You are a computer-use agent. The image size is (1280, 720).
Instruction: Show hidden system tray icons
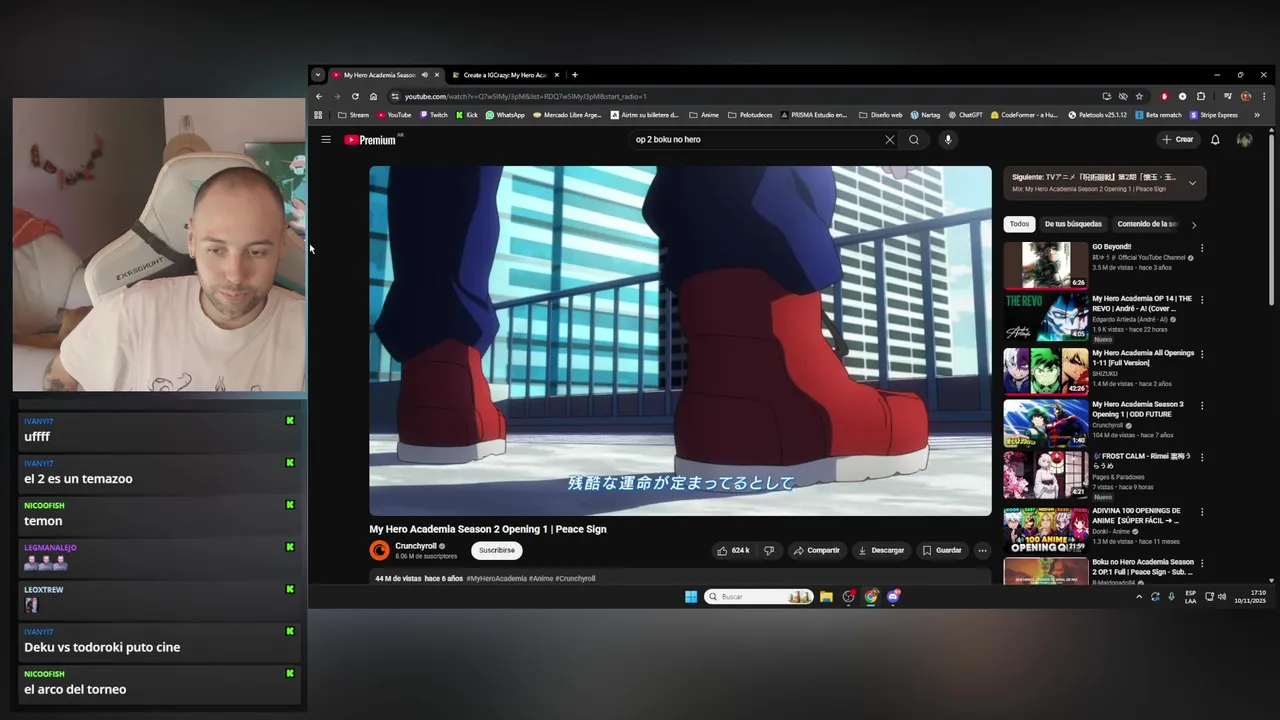[x=1138, y=597]
